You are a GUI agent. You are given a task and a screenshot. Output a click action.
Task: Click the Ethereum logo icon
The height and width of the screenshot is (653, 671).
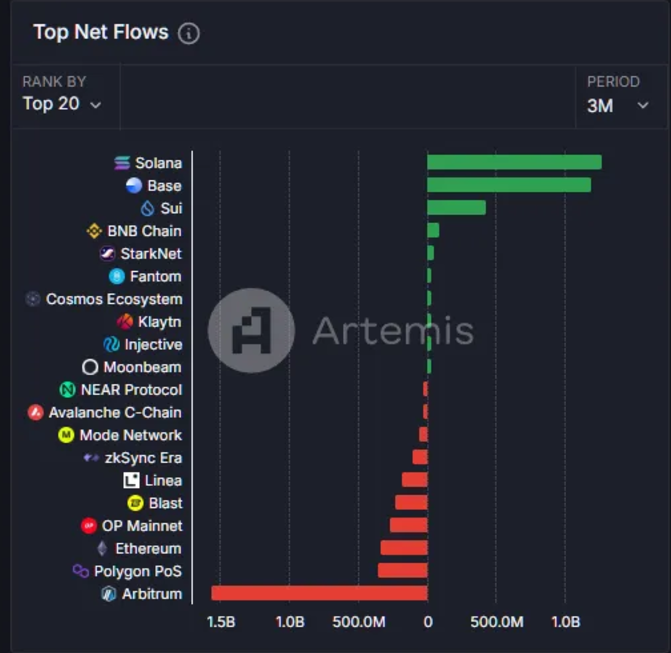(x=102, y=548)
